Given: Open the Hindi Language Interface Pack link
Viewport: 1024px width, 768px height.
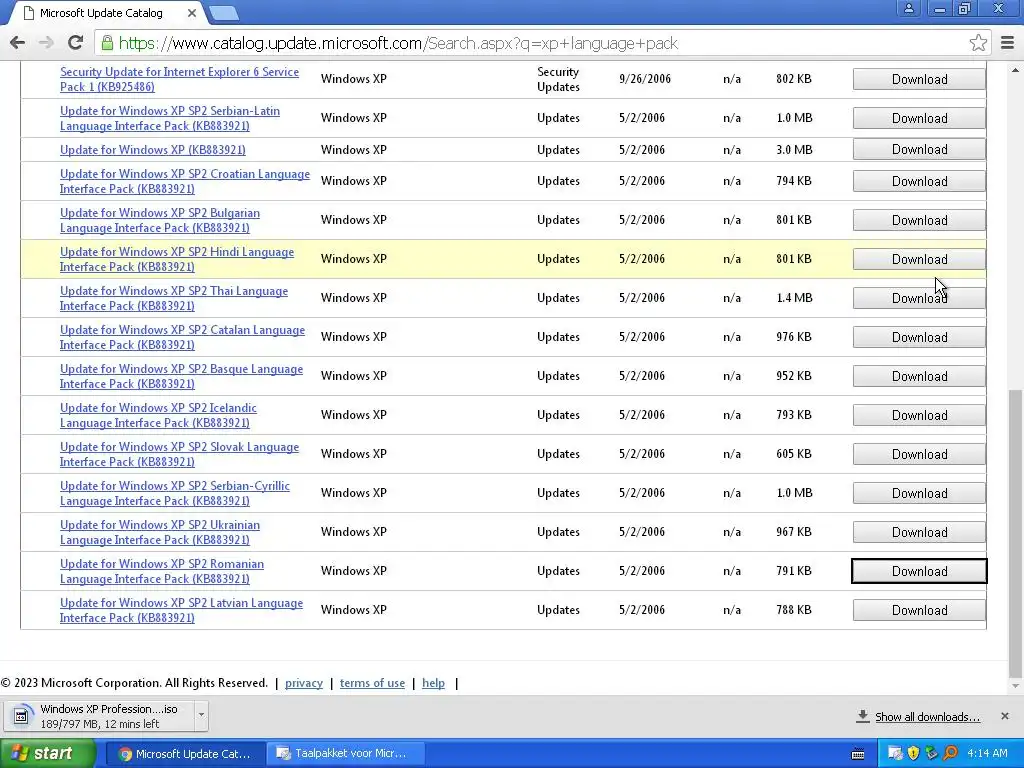Looking at the screenshot, I should click(x=177, y=259).
